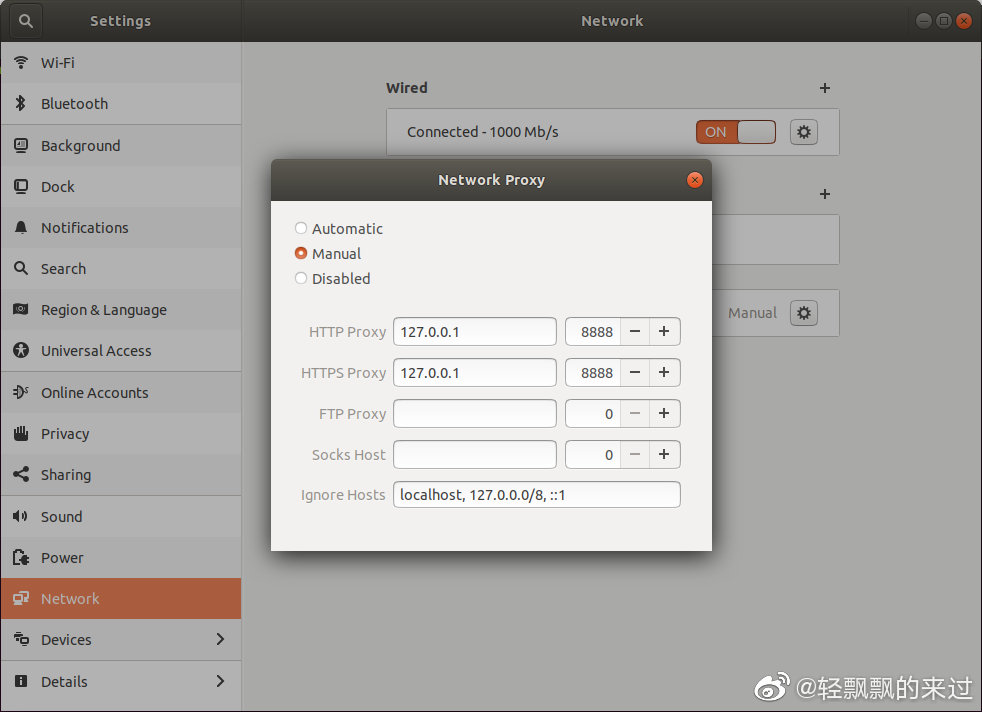Click the Socks Host port value field
982x712 pixels.
coord(593,455)
